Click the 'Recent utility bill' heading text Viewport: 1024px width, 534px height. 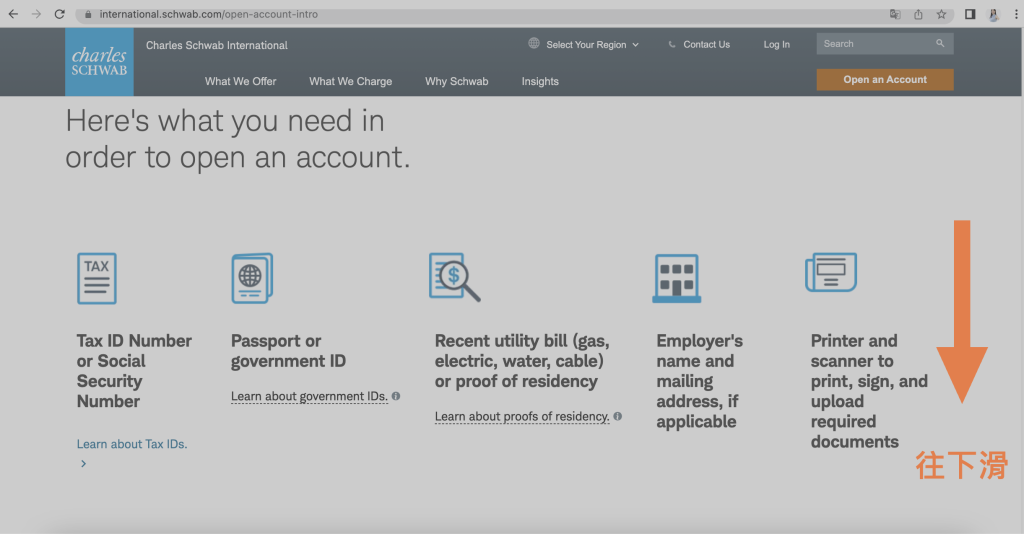pos(522,361)
